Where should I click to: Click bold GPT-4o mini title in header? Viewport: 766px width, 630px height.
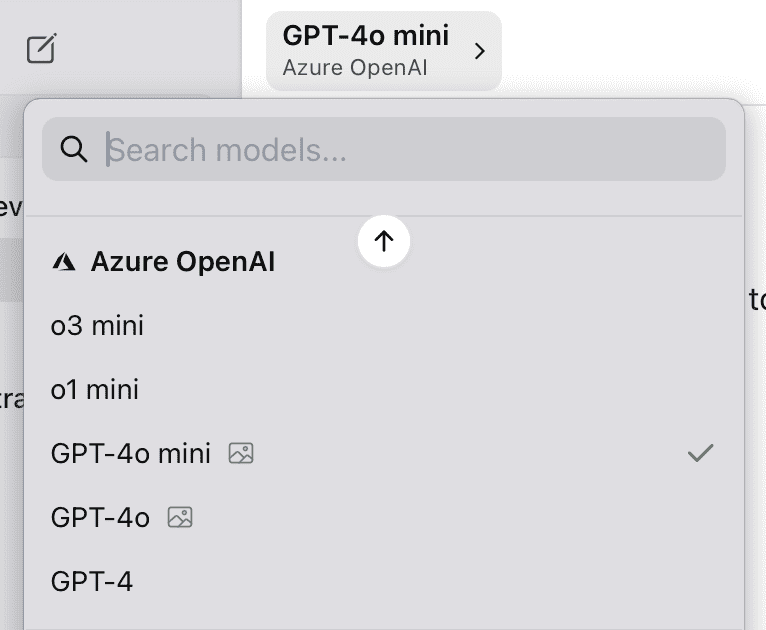point(365,36)
